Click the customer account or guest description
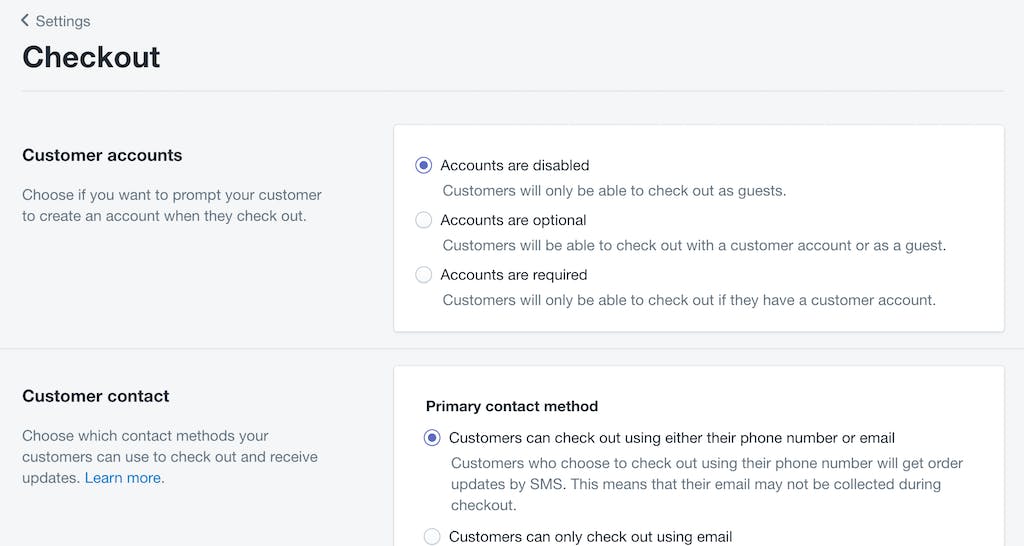This screenshot has height=546, width=1024. pyautogui.click(x=694, y=246)
